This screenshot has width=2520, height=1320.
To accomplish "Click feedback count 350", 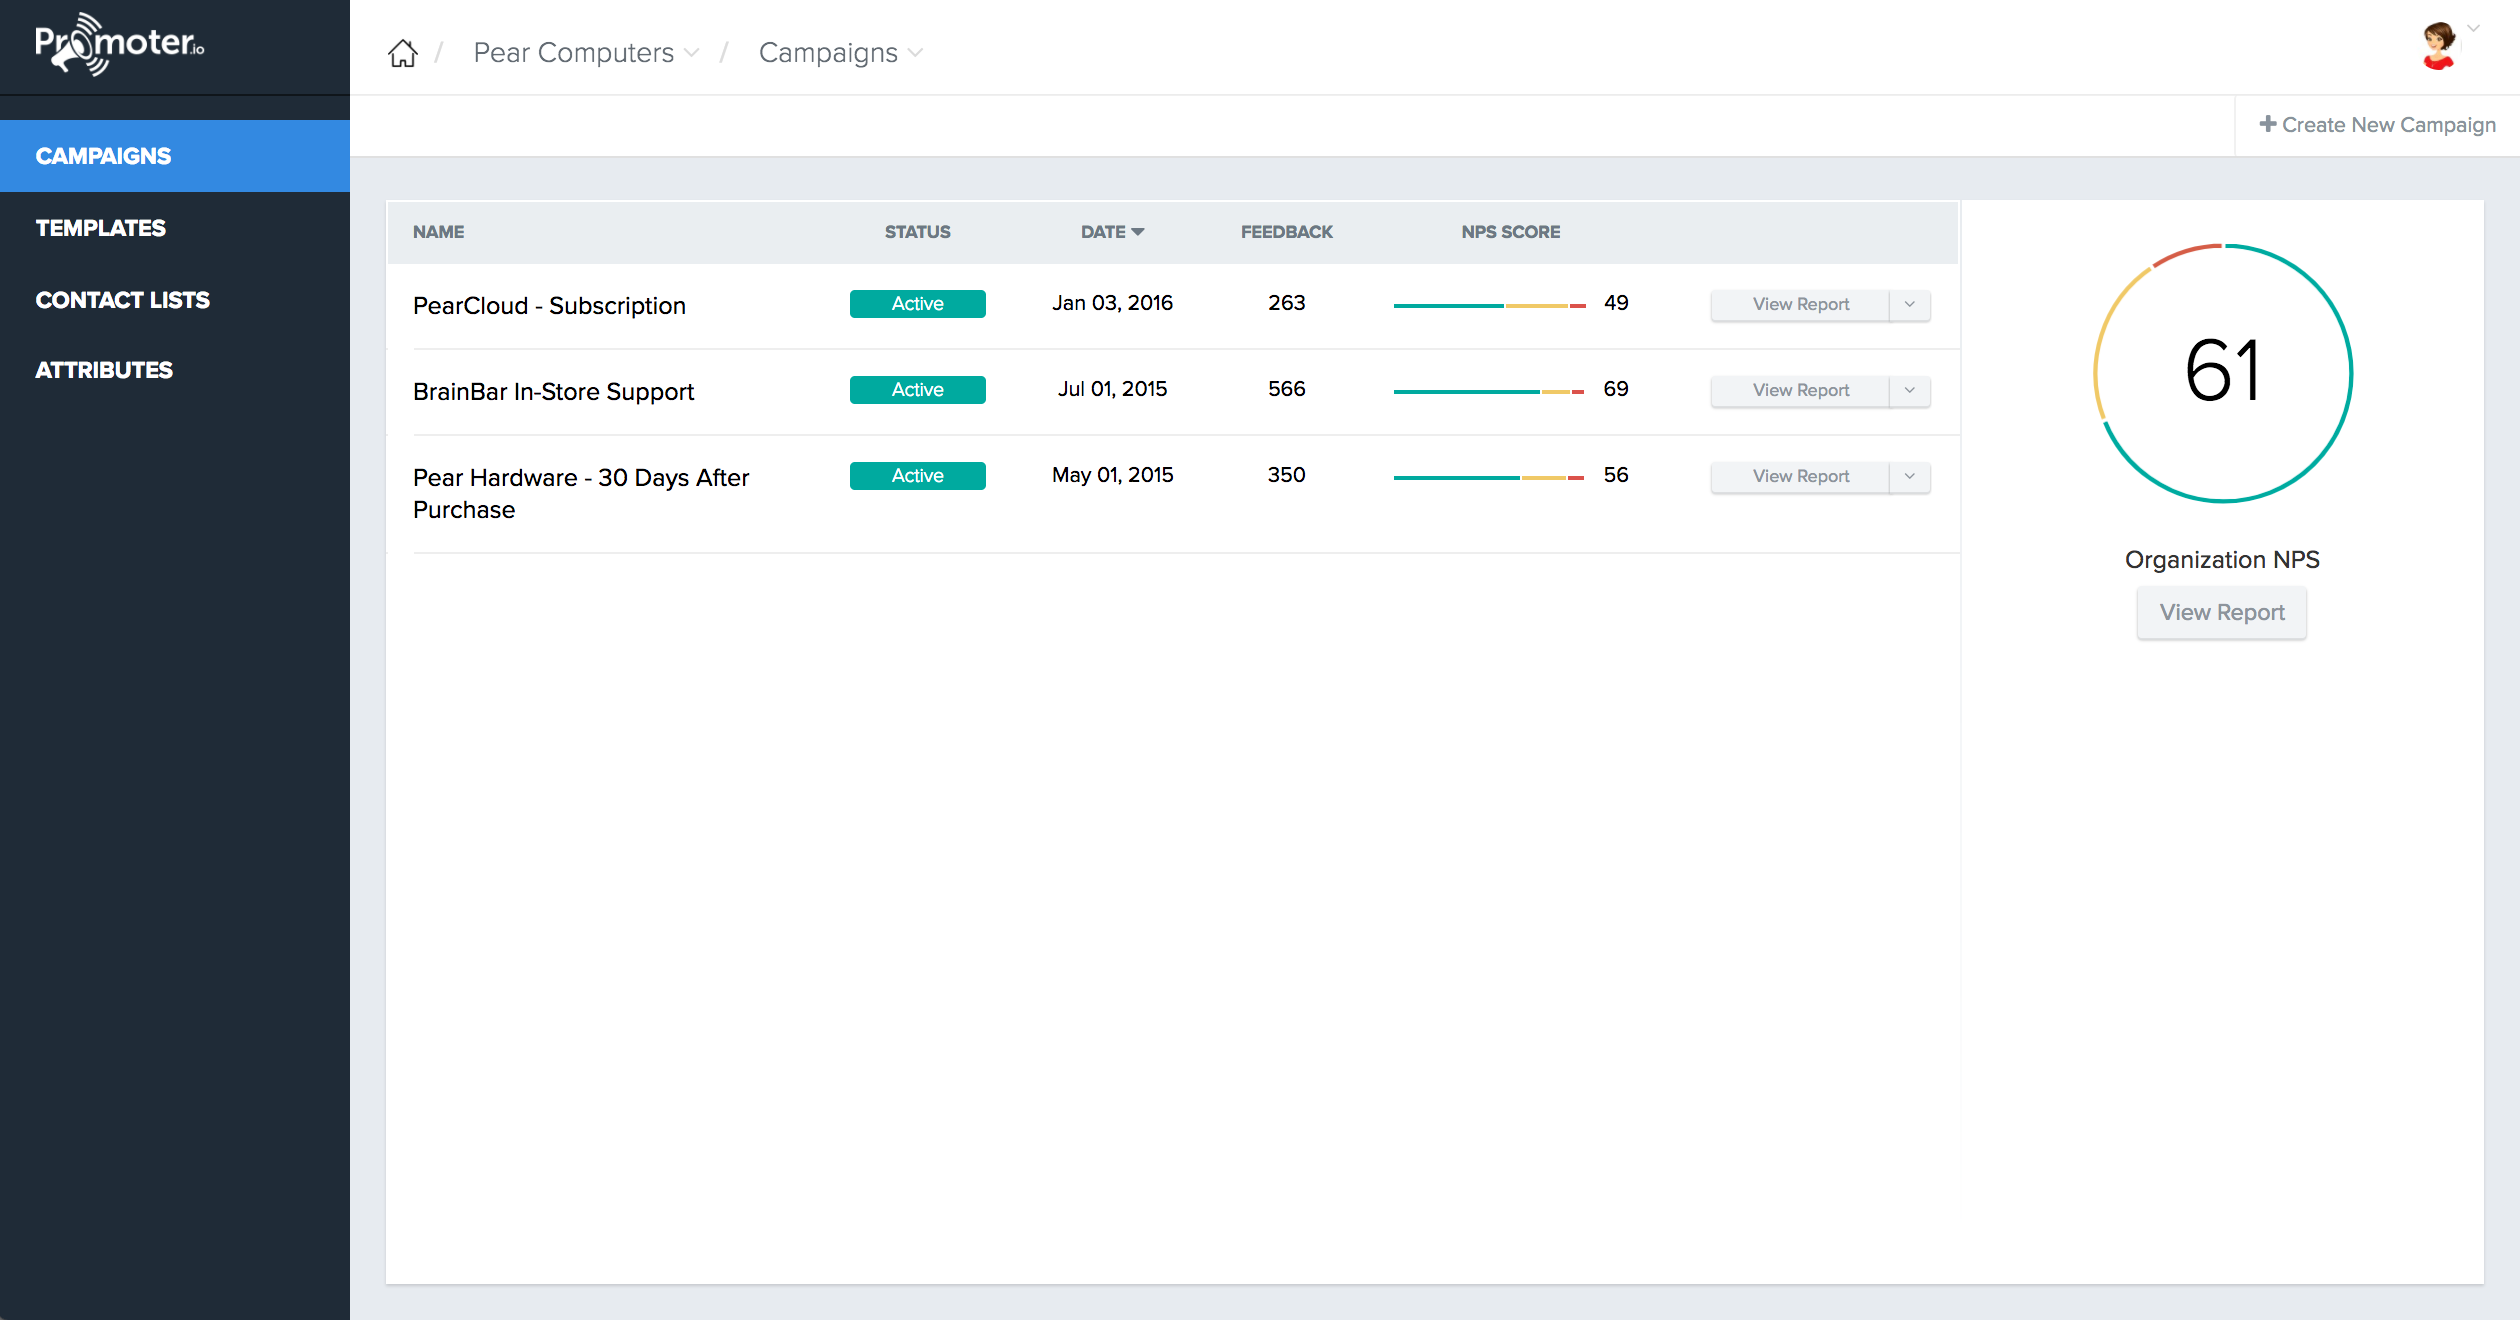I will tap(1286, 475).
